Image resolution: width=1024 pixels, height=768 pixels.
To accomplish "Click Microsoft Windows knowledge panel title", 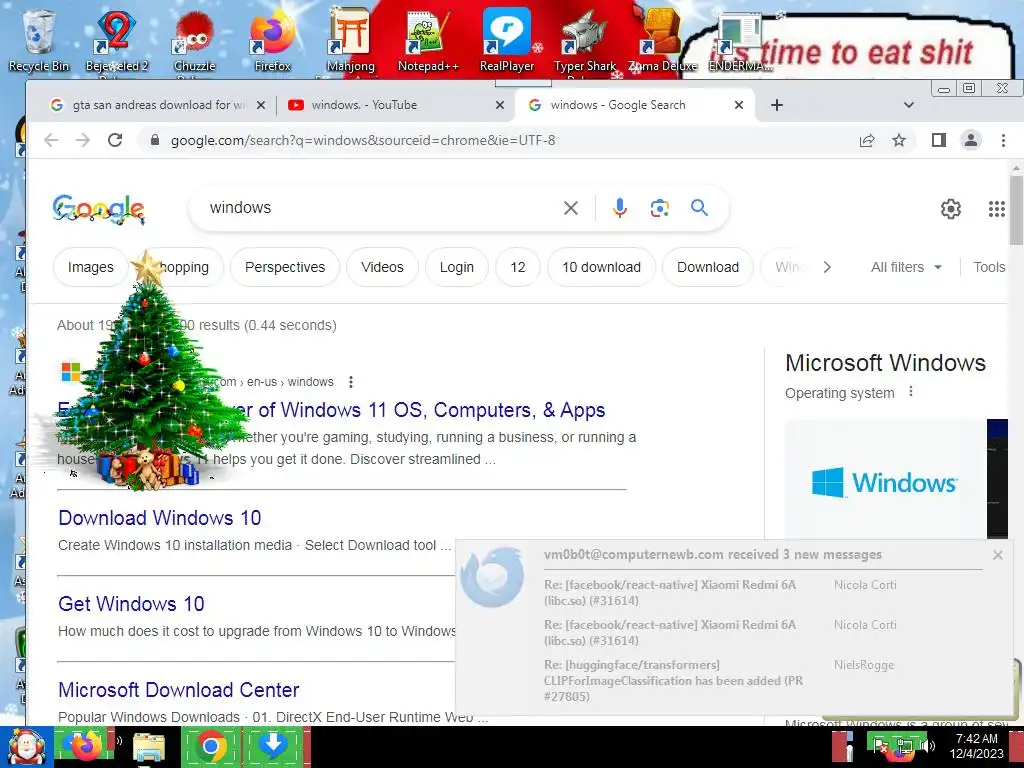I will 885,363.
